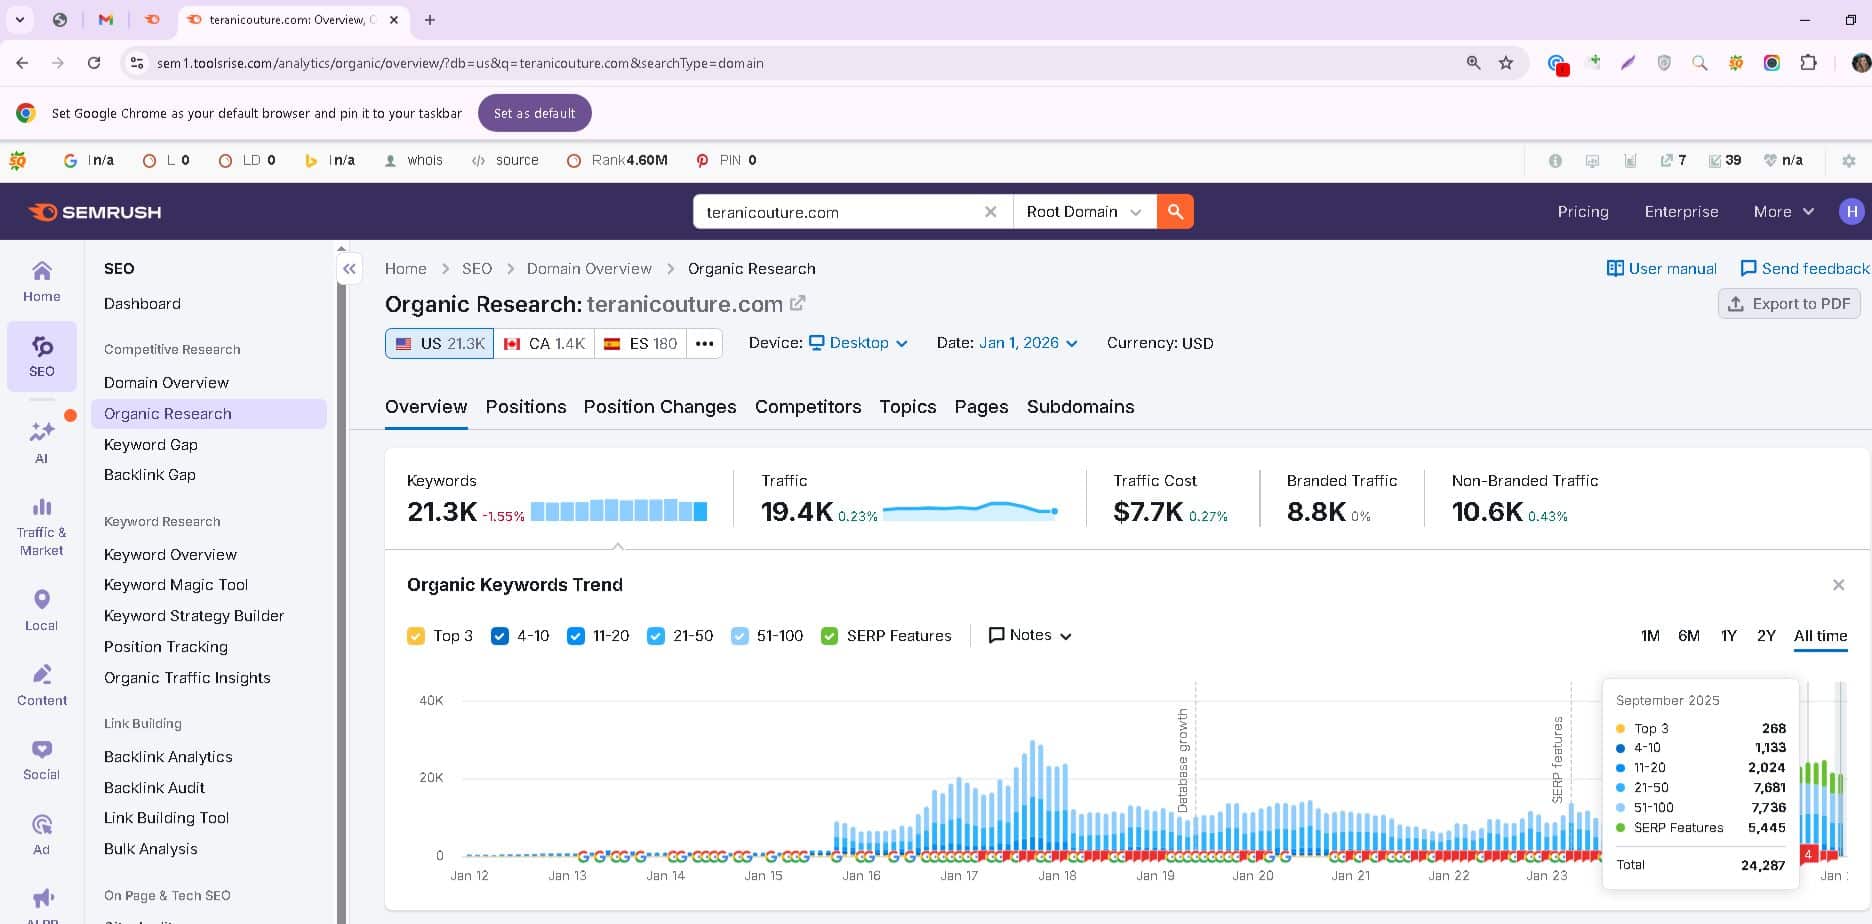The width and height of the screenshot is (1872, 924).
Task: Open the Ad sidebar section
Action: 42,835
